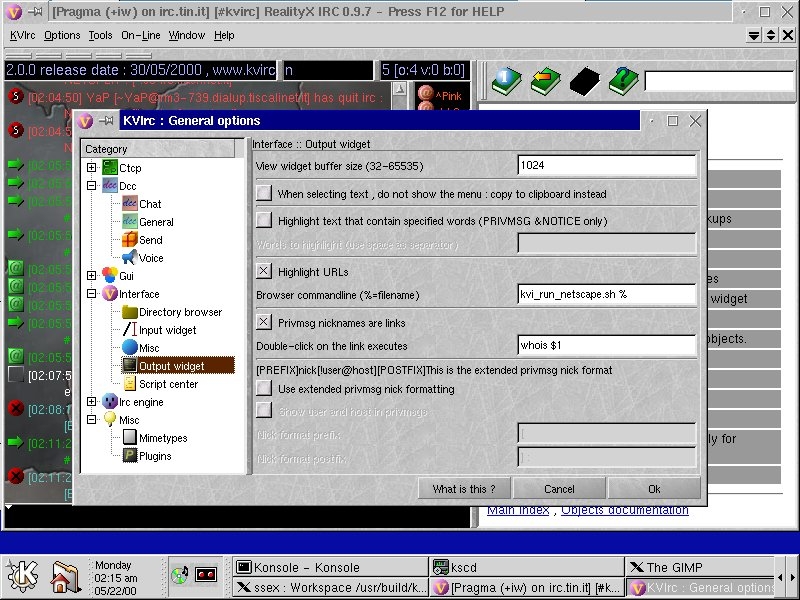Select the Dcc General icon

pyautogui.click(x=130, y=221)
